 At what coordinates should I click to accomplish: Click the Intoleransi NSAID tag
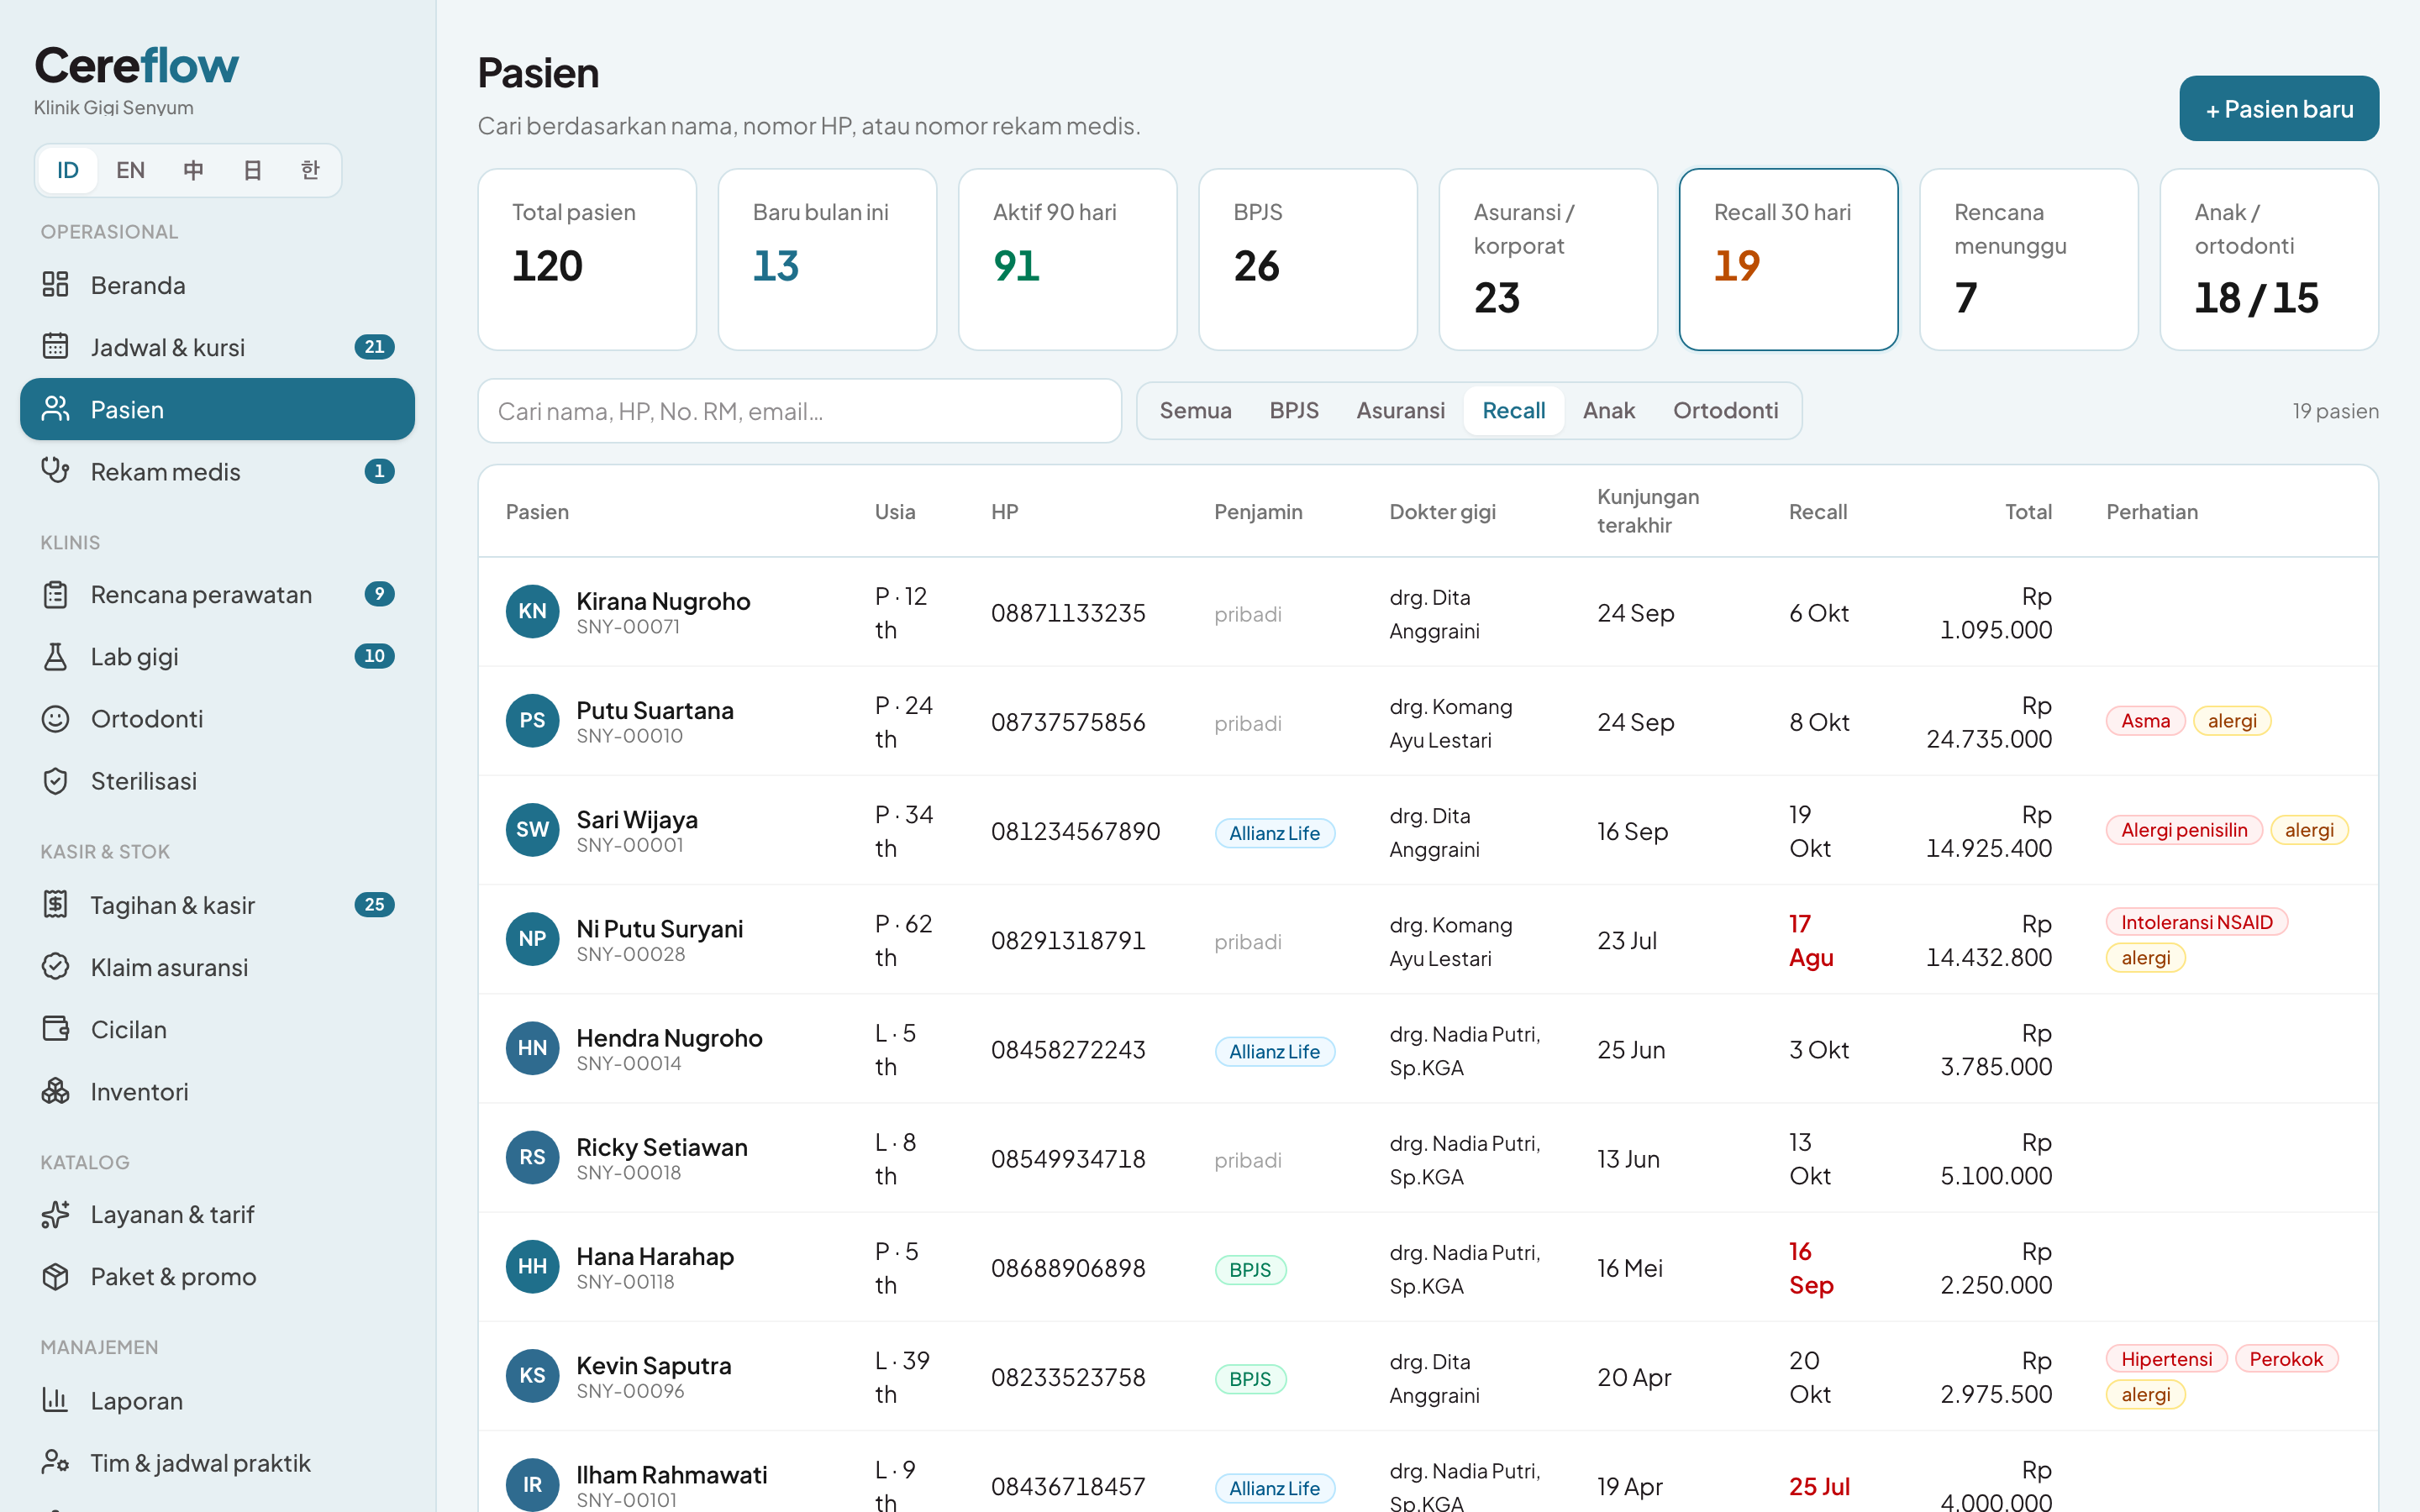click(x=2197, y=922)
